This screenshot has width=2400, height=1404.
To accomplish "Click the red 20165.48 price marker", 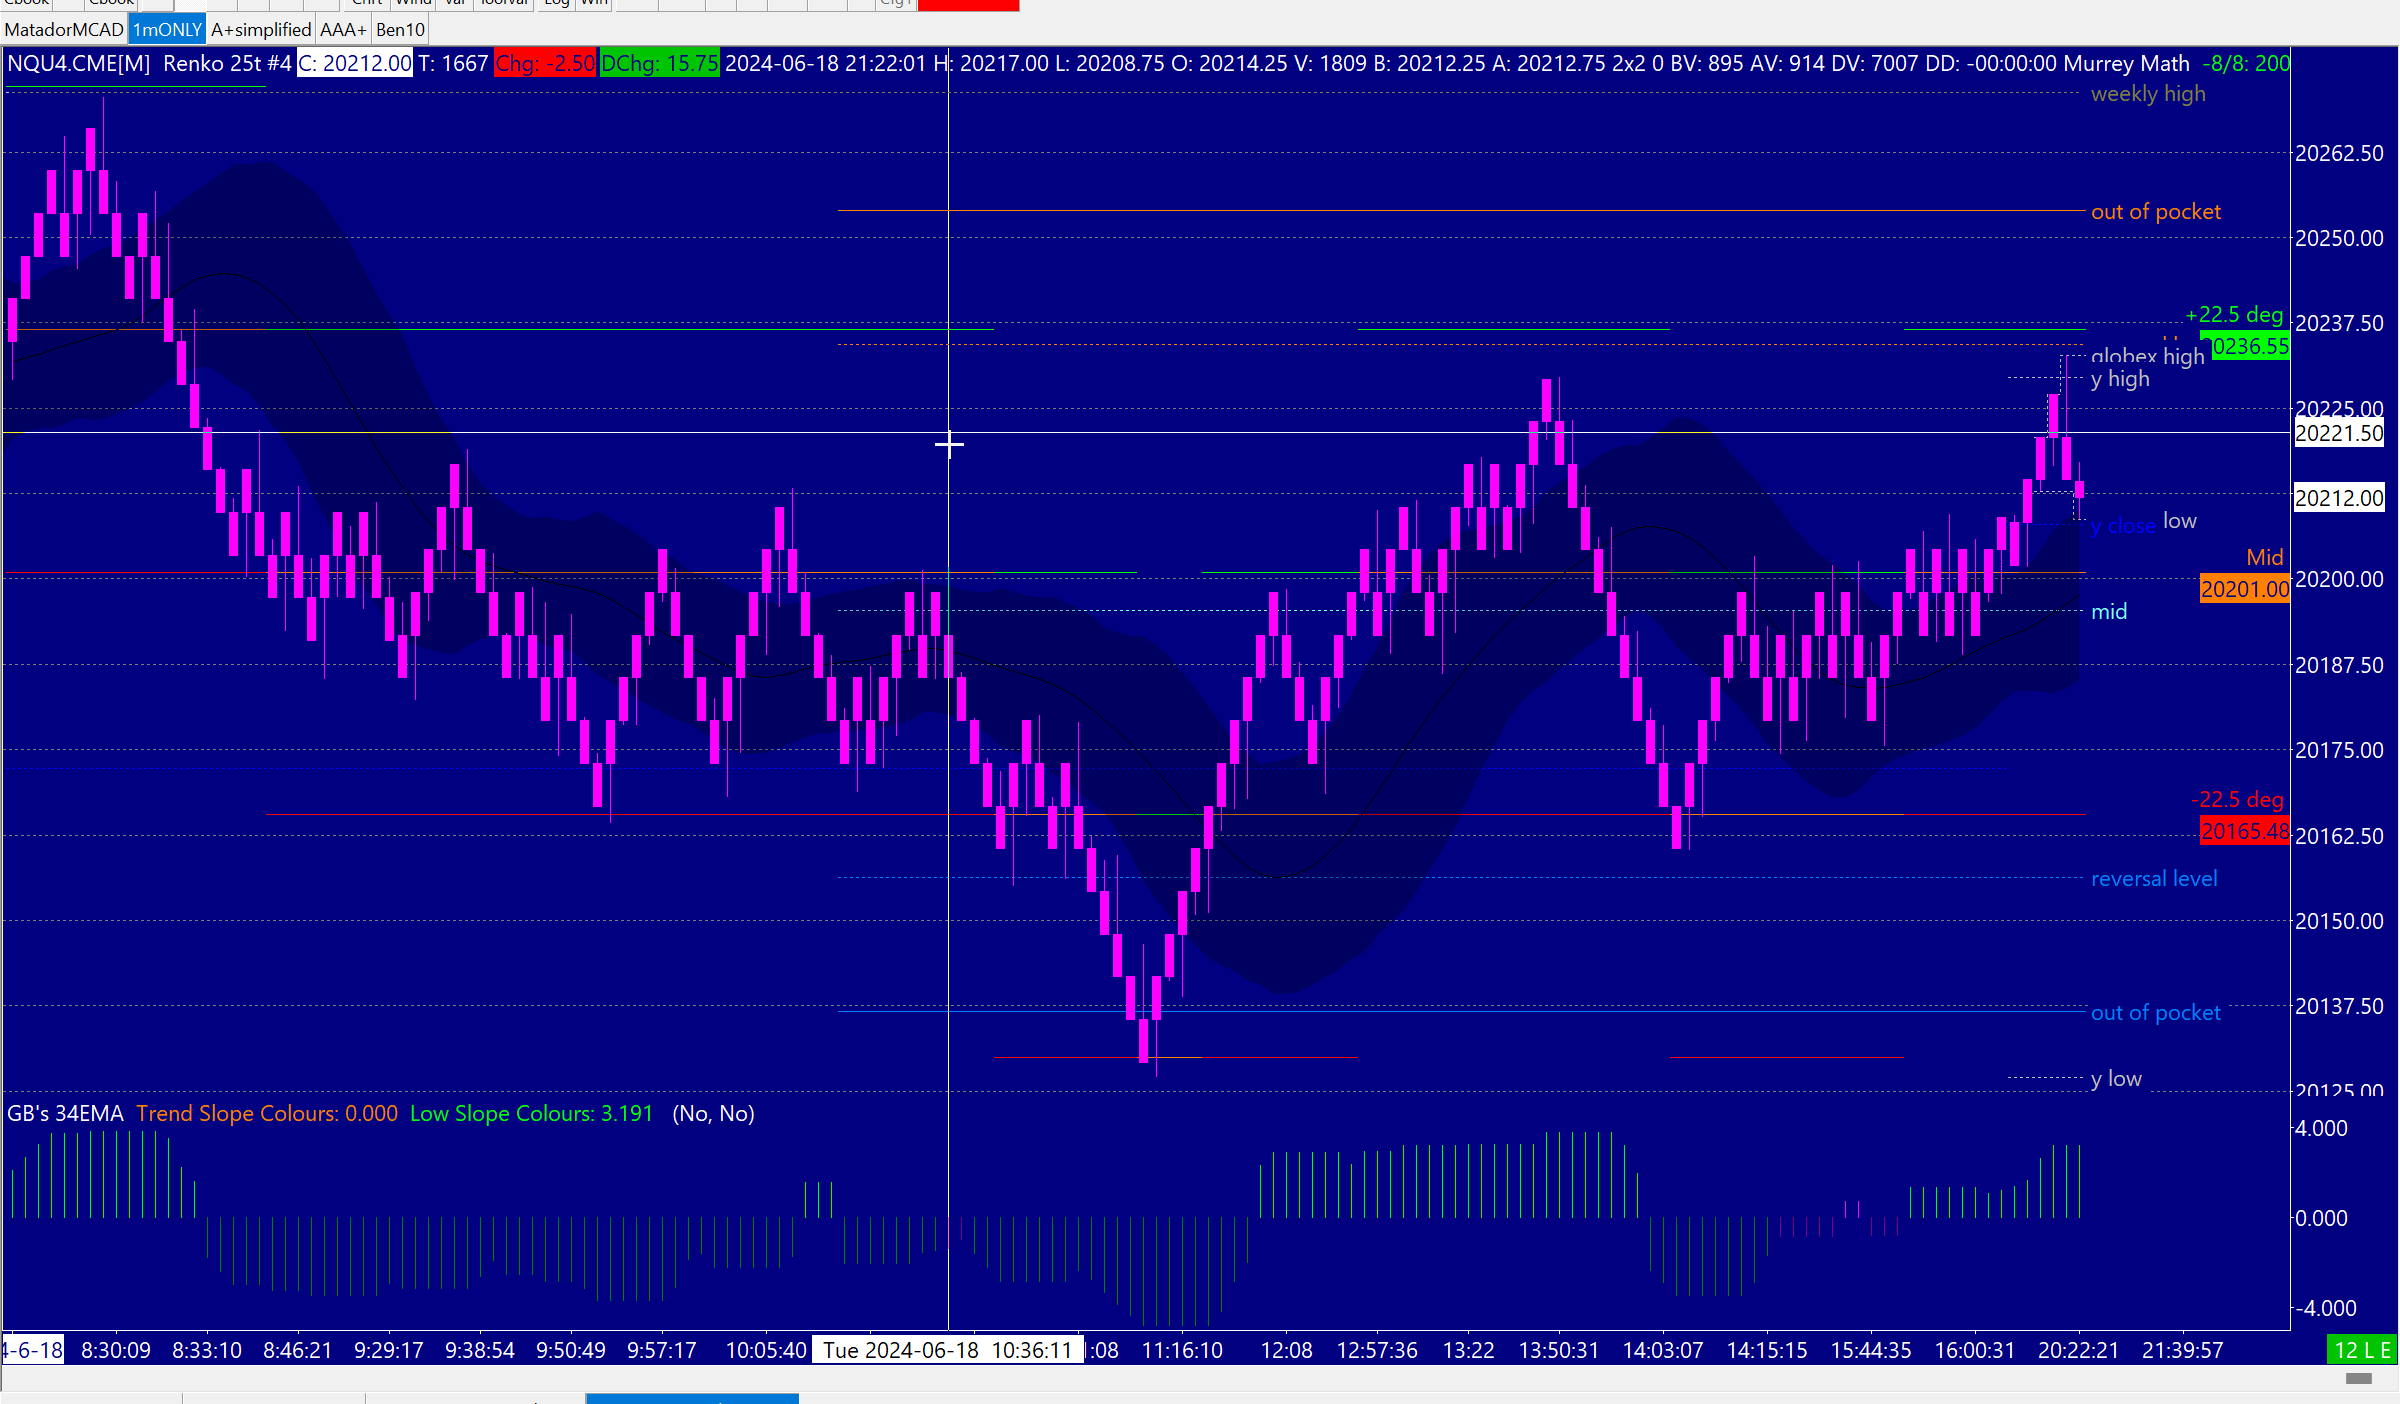I will (x=2244, y=831).
